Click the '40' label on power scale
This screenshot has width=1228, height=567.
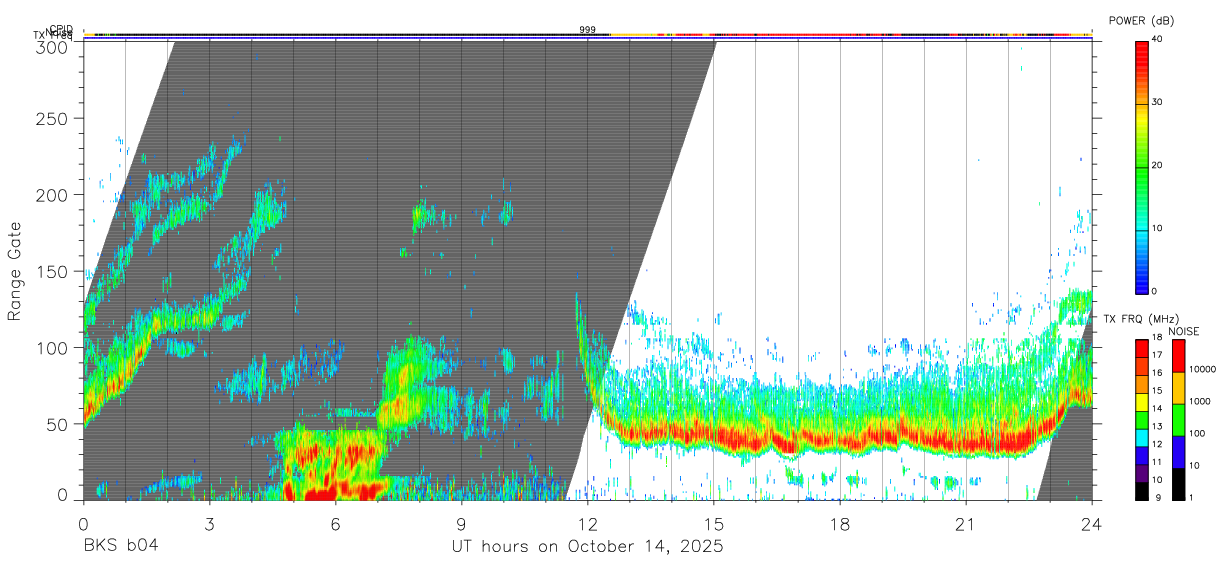coord(1158,40)
